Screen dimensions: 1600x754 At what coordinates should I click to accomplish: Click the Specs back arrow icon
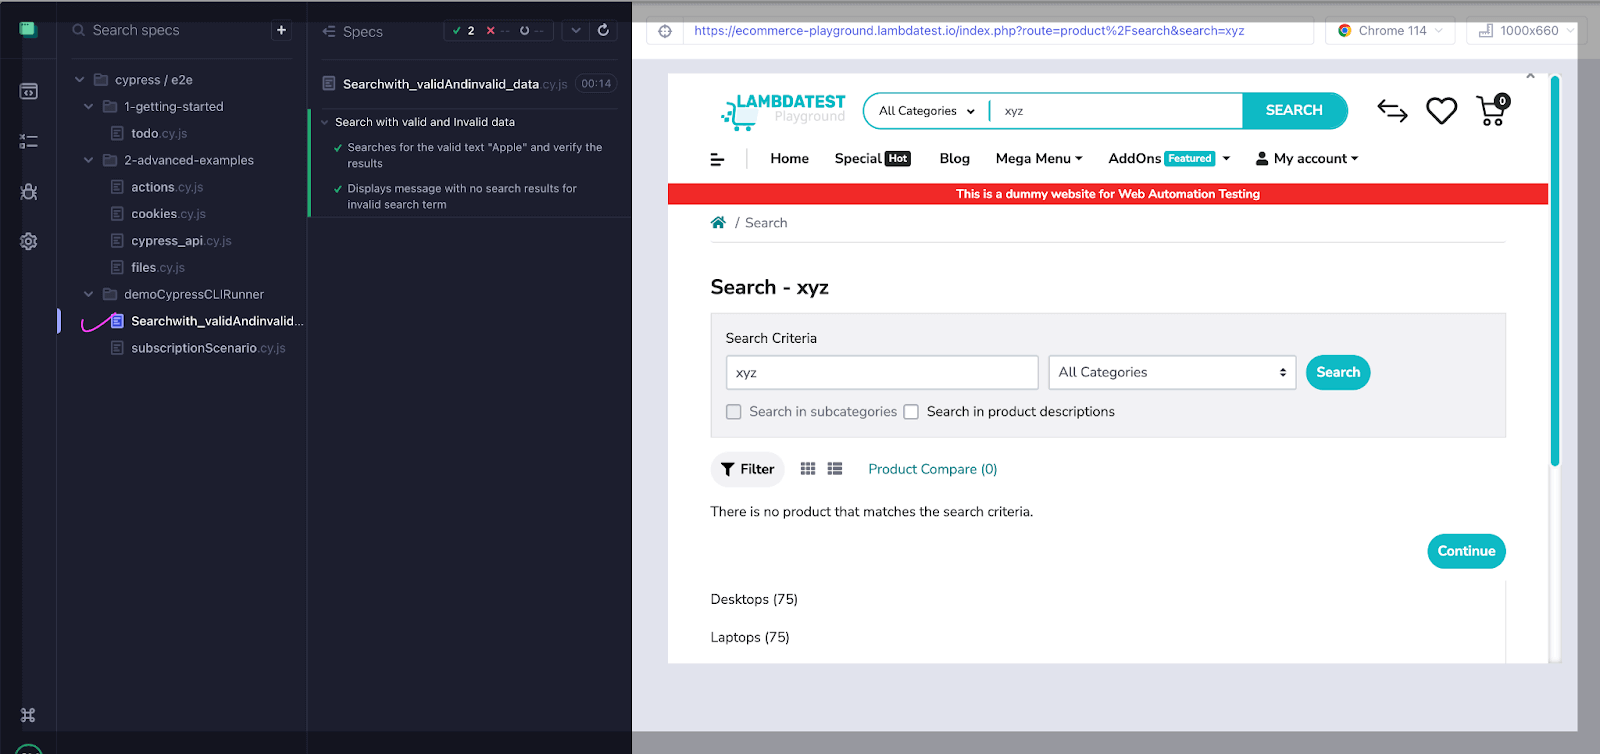(x=328, y=31)
